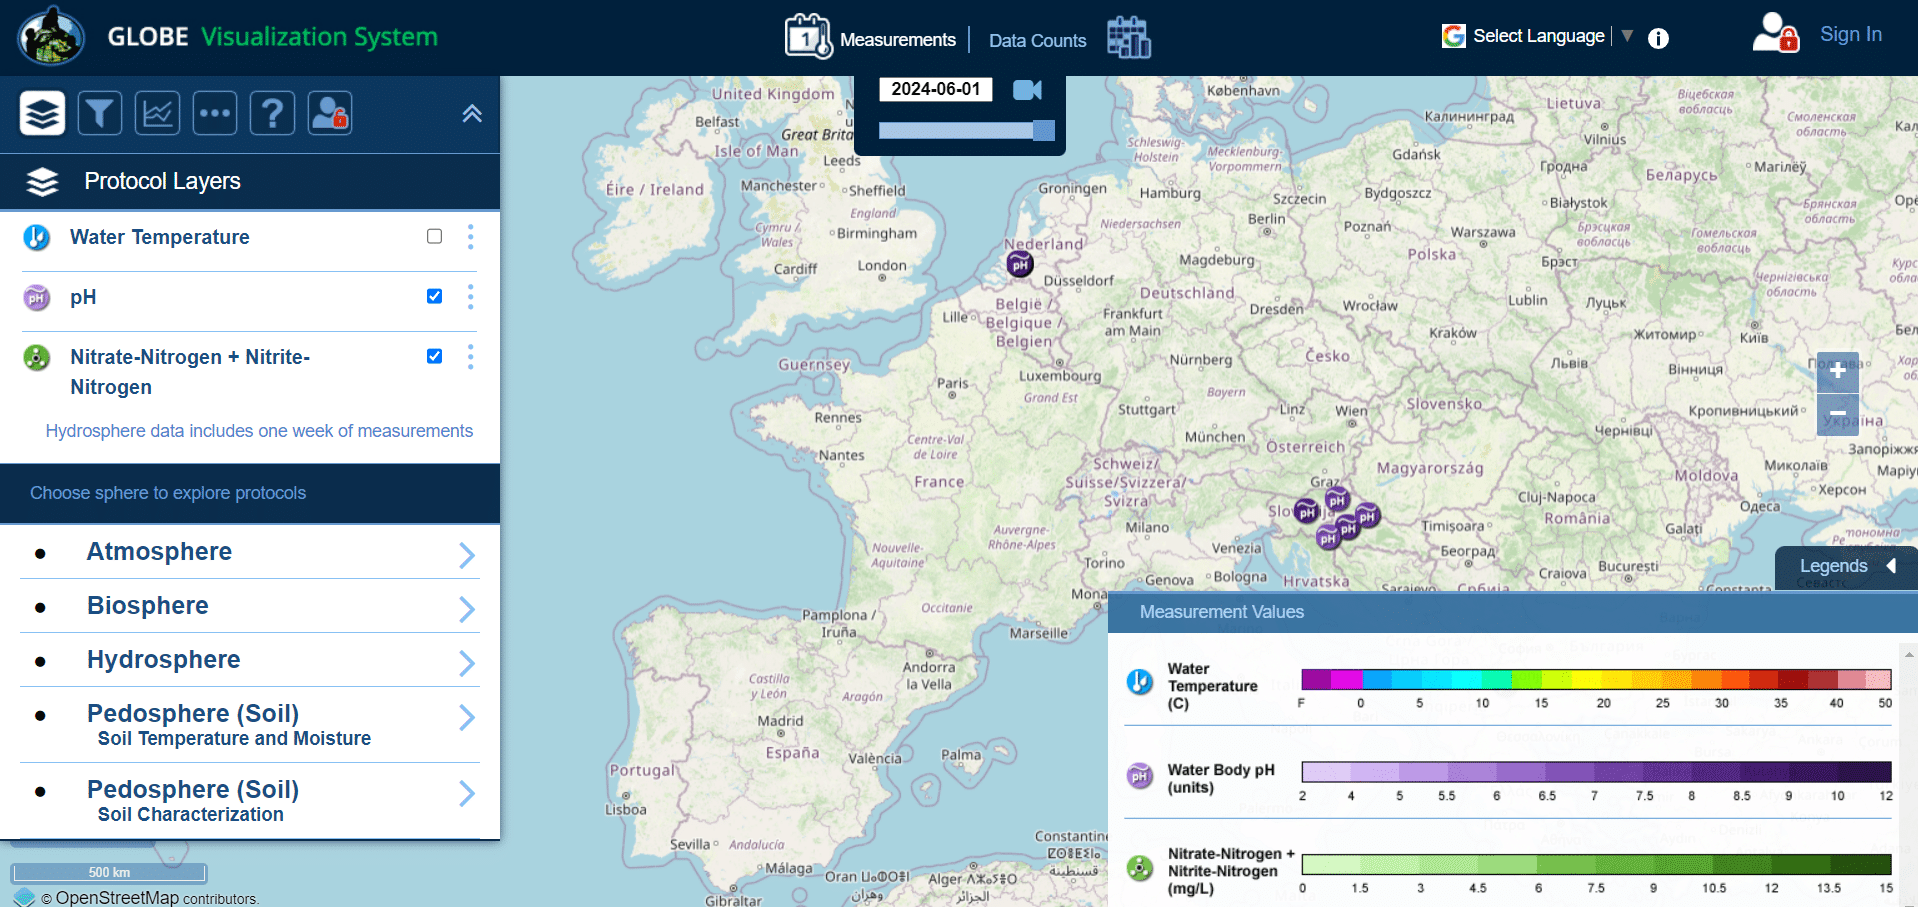1918x907 pixels.
Task: Click the three-dots more options toolbar icon
Action: point(215,113)
